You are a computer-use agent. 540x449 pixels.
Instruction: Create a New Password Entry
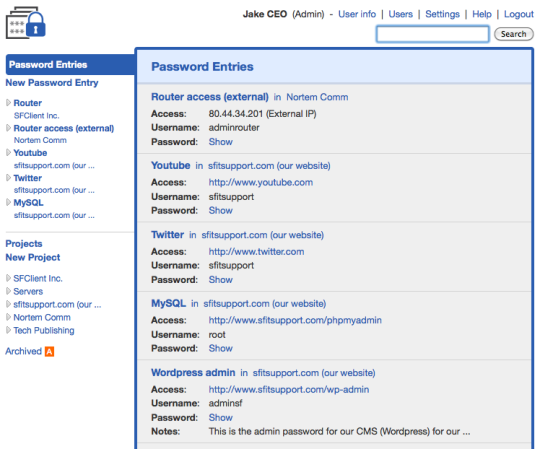coord(52,83)
